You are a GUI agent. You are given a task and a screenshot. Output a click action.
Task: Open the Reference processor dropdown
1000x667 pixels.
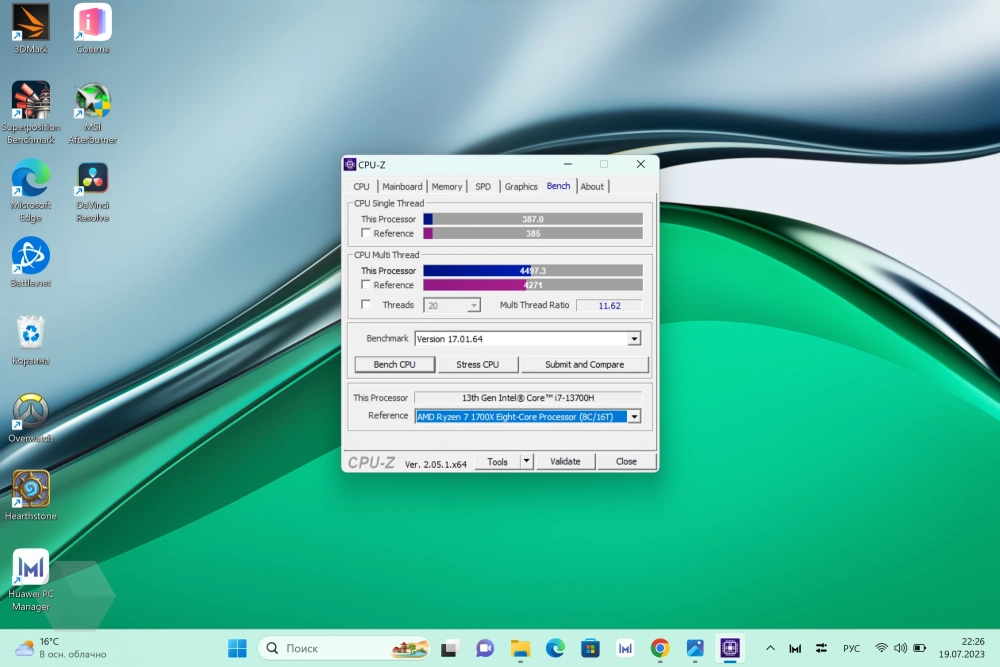point(634,416)
